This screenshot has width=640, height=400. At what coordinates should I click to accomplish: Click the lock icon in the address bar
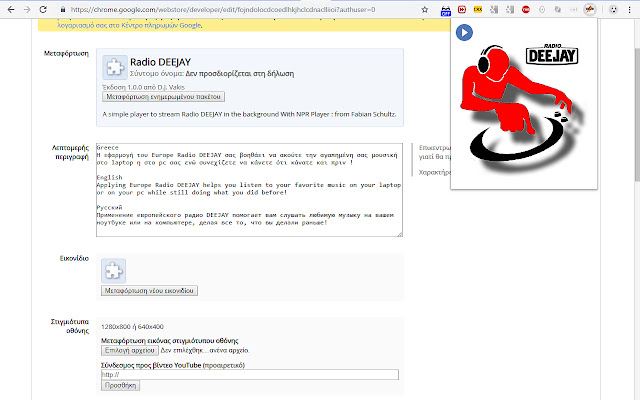coord(62,9)
